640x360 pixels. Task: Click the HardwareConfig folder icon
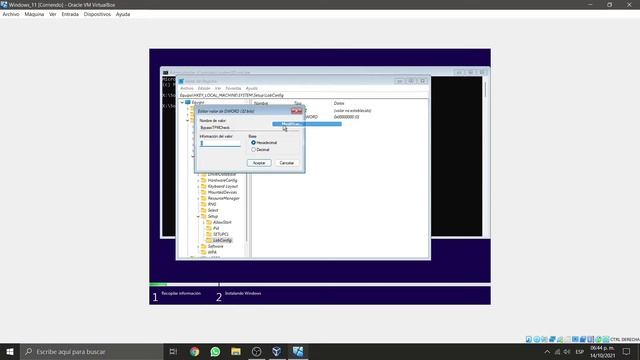coord(204,180)
